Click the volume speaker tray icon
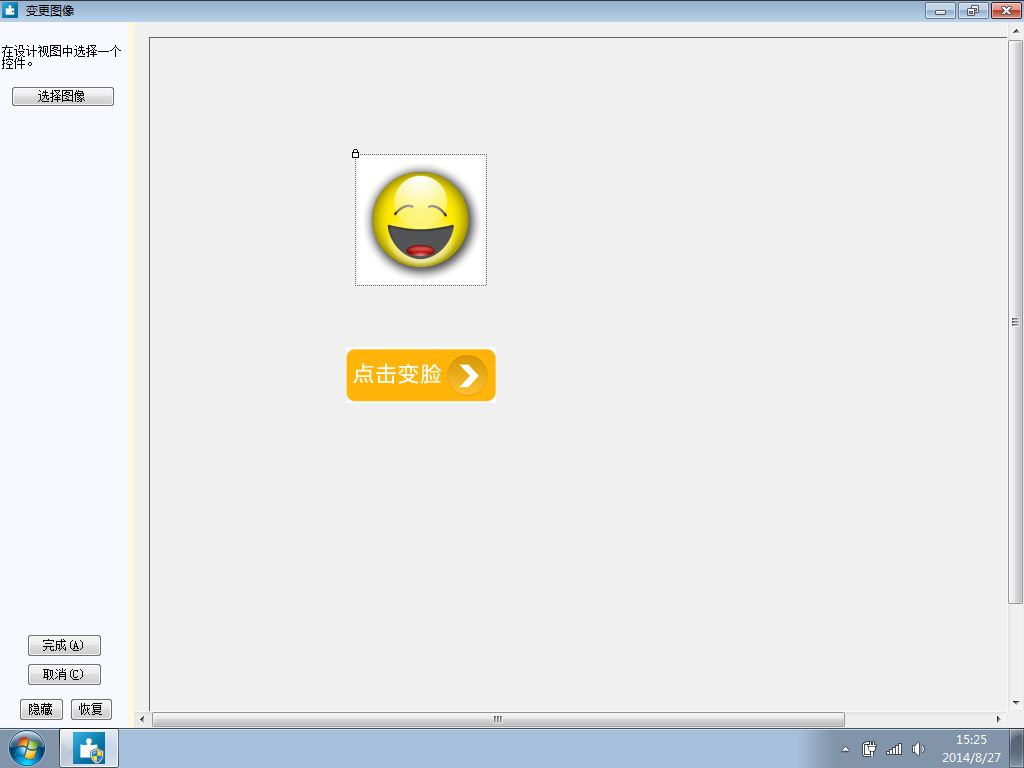 tap(918, 749)
